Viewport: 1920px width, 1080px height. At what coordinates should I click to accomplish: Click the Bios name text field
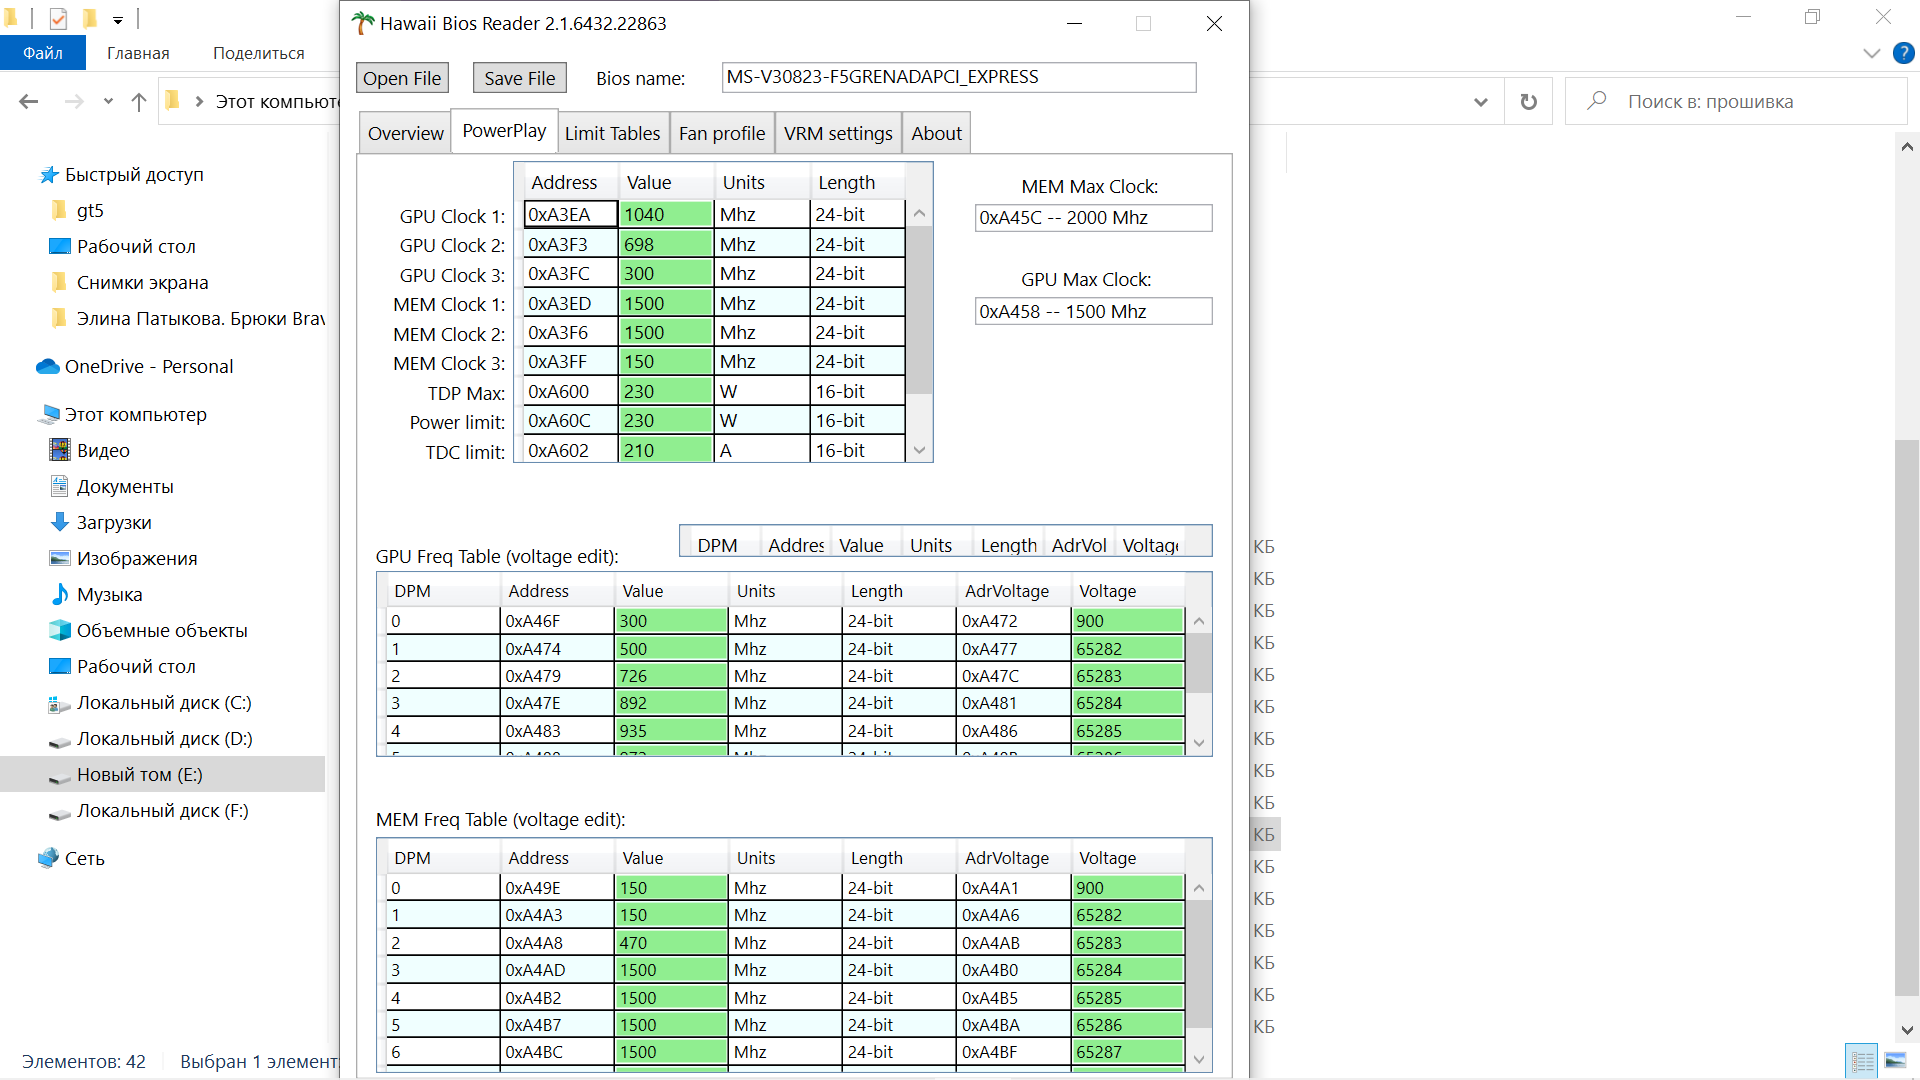pyautogui.click(x=958, y=77)
